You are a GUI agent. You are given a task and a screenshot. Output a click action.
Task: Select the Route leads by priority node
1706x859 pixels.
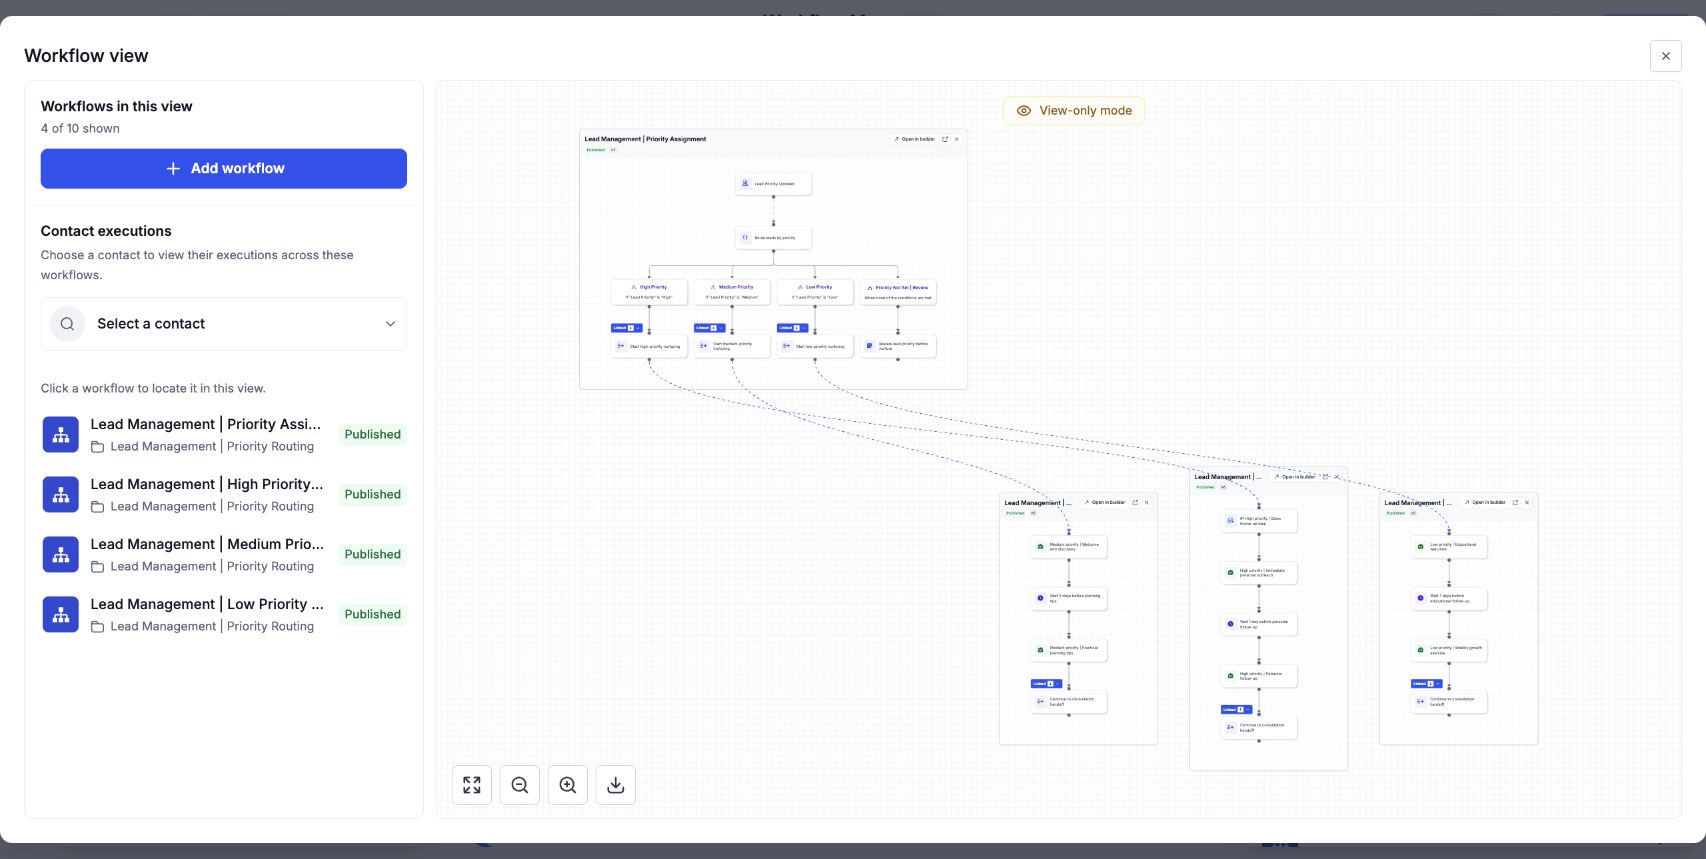774,238
